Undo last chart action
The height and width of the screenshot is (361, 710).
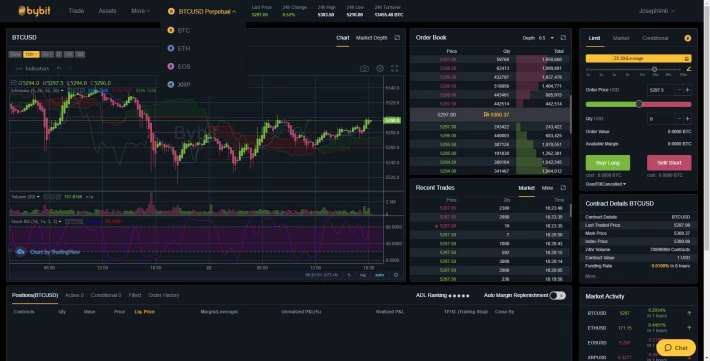point(59,68)
